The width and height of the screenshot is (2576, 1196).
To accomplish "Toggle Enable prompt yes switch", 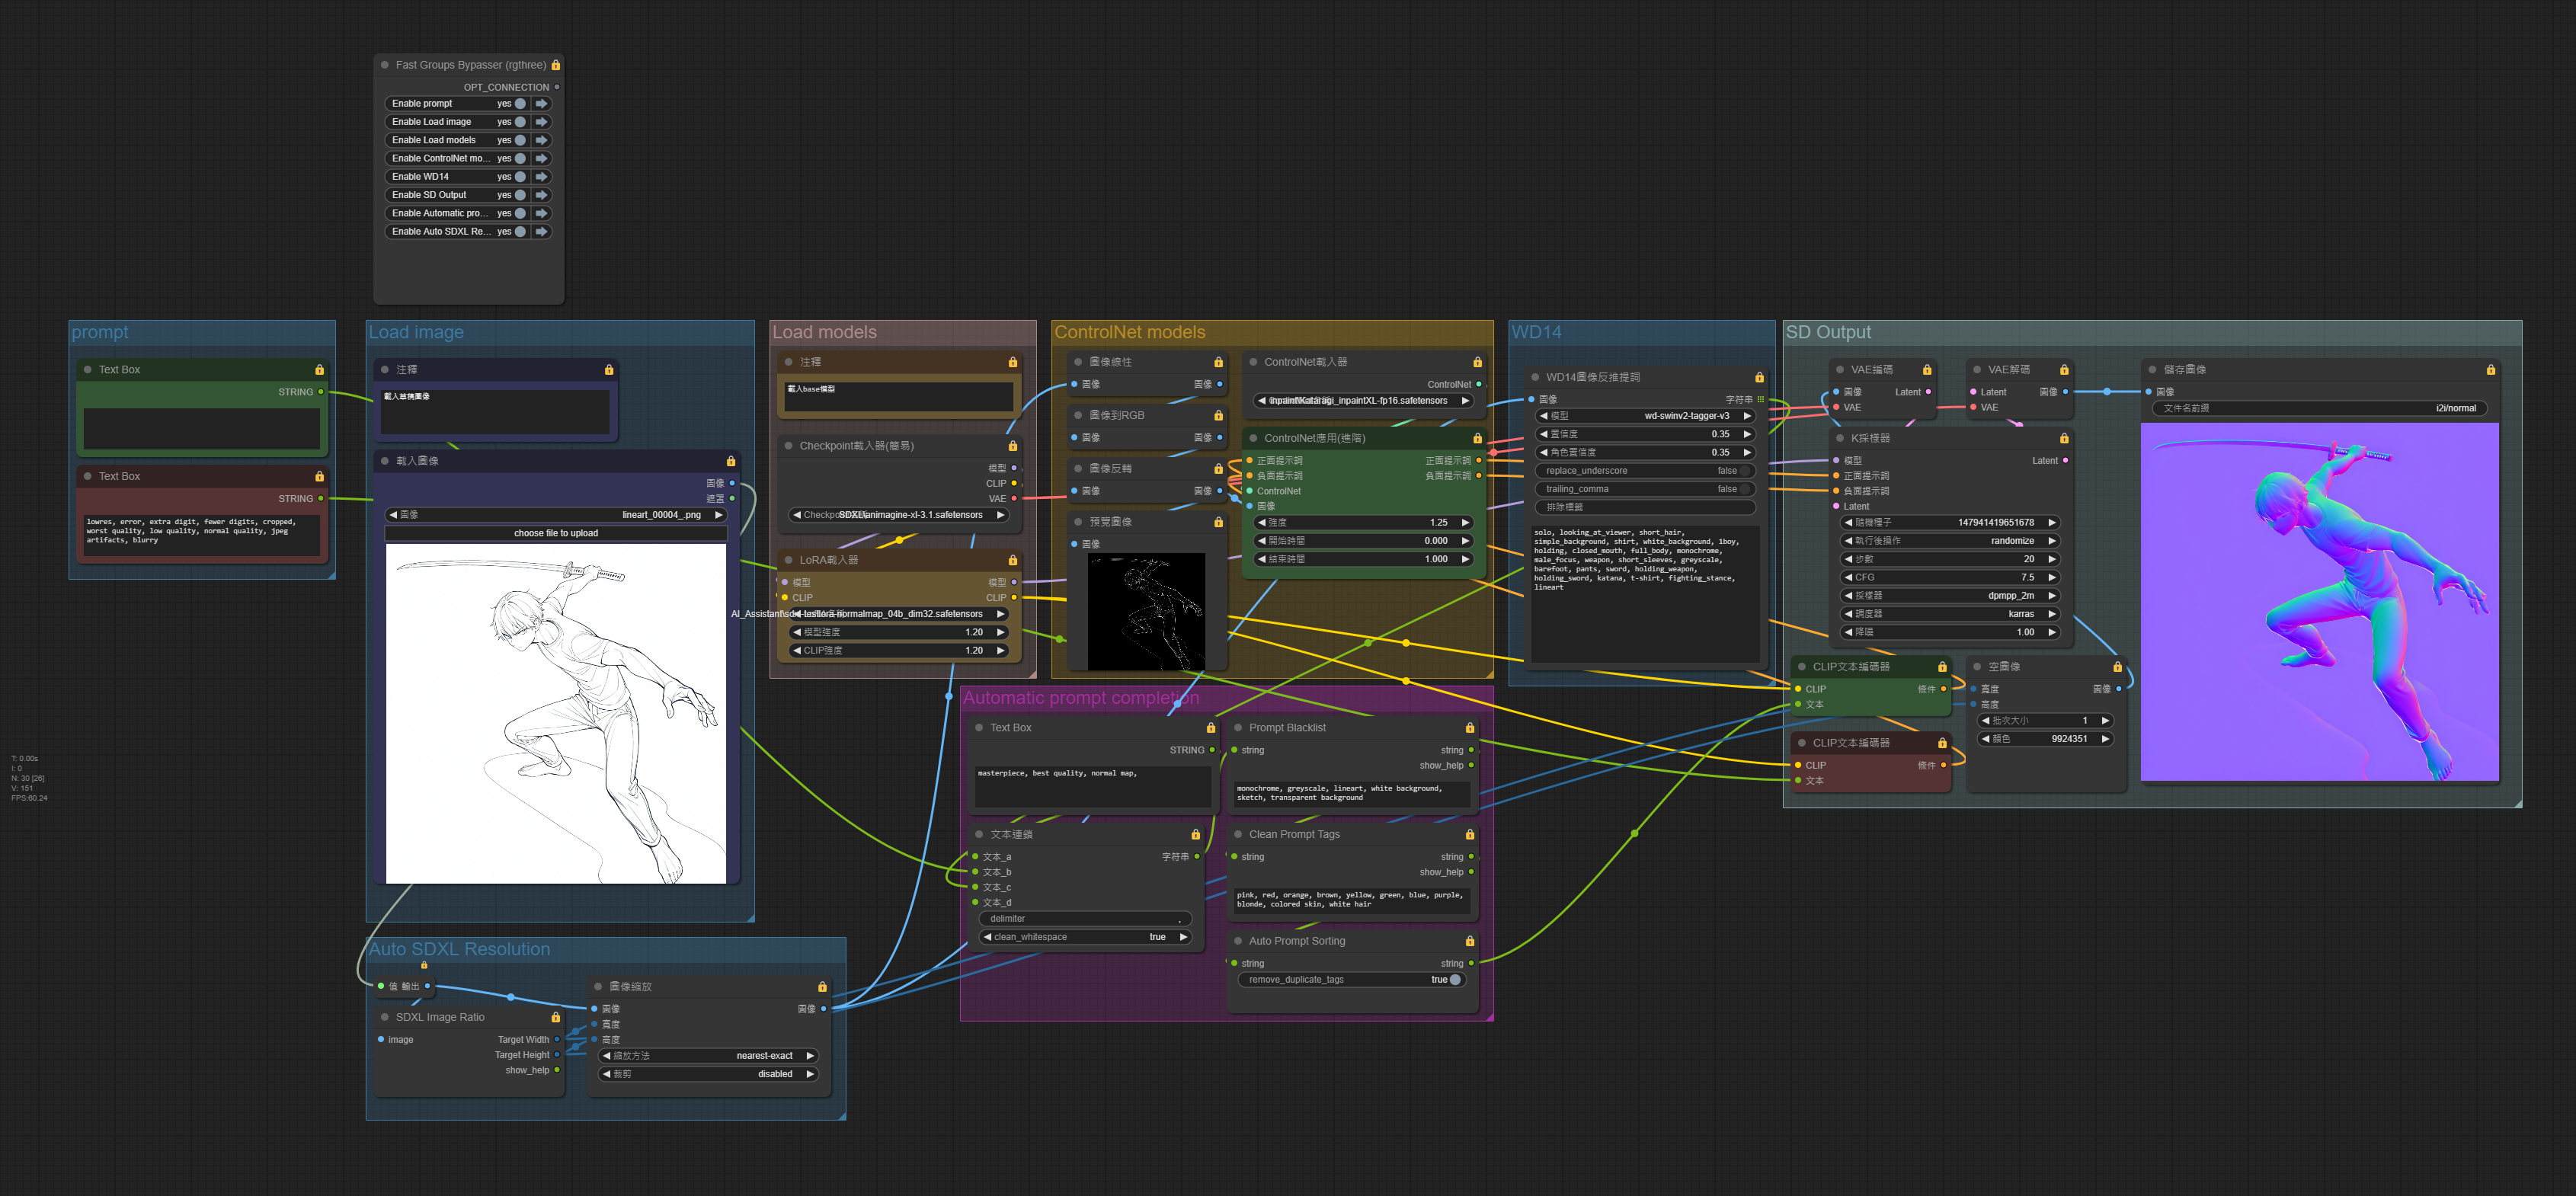I will 520,104.
